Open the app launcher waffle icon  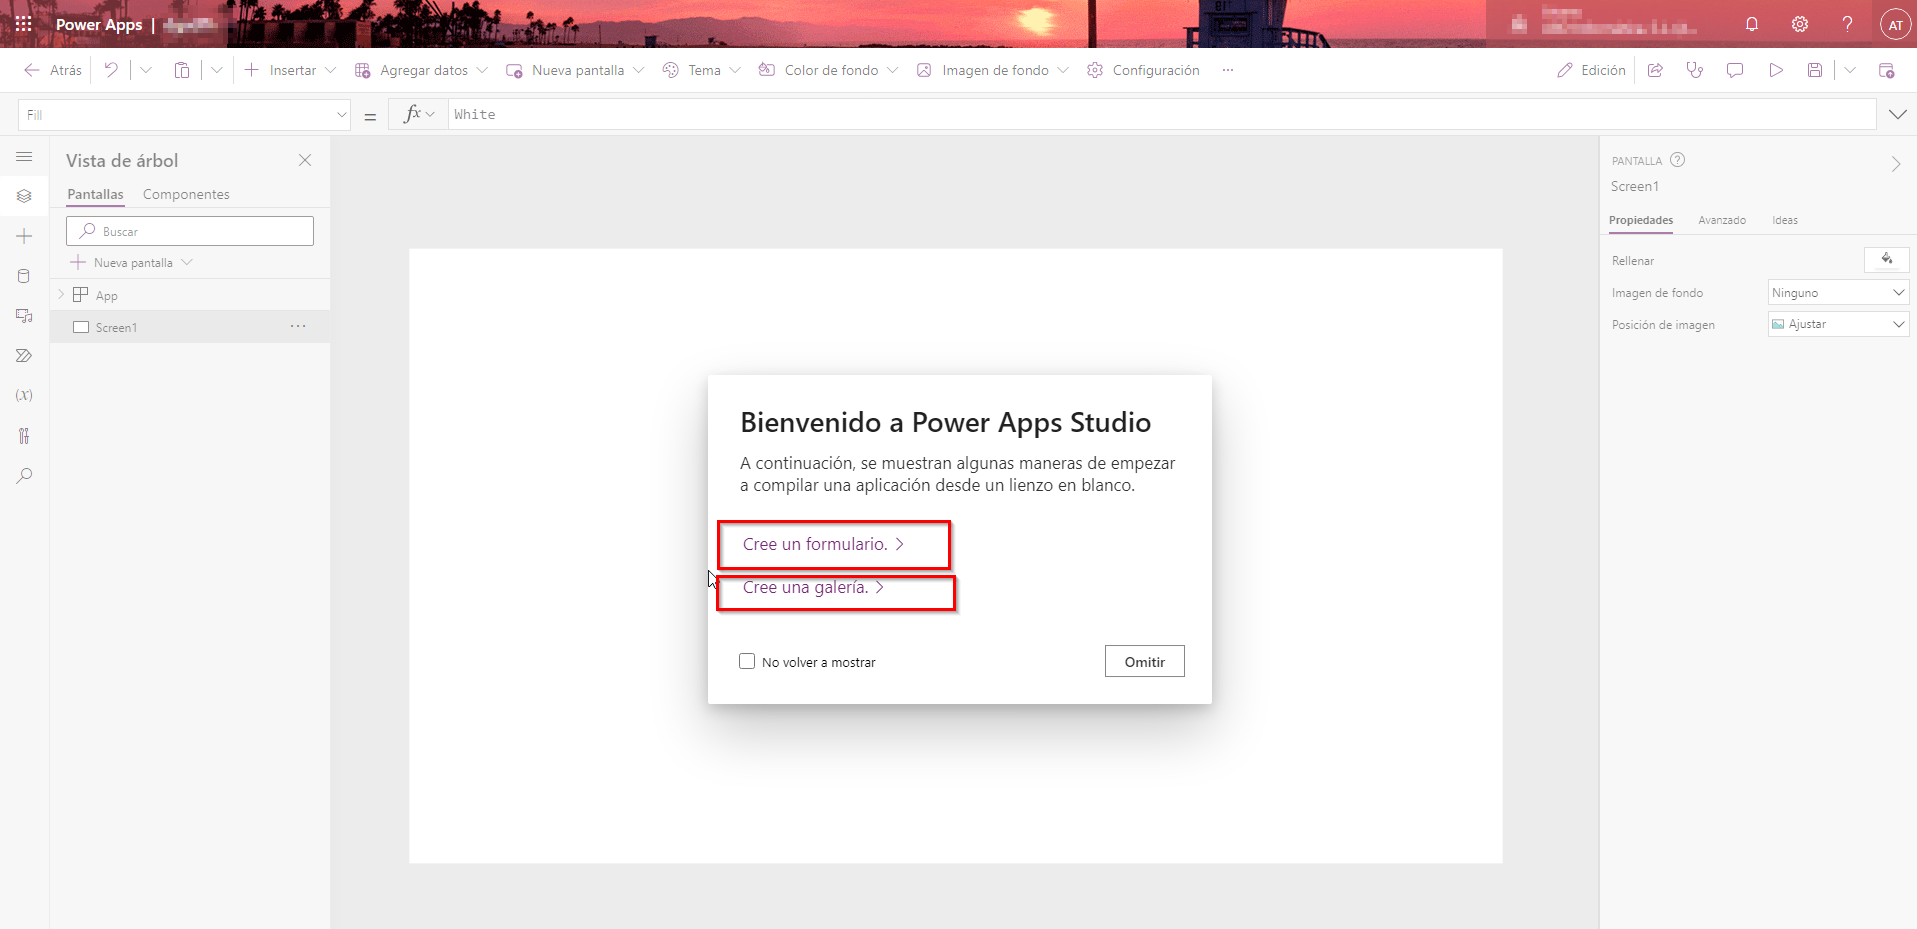point(24,24)
